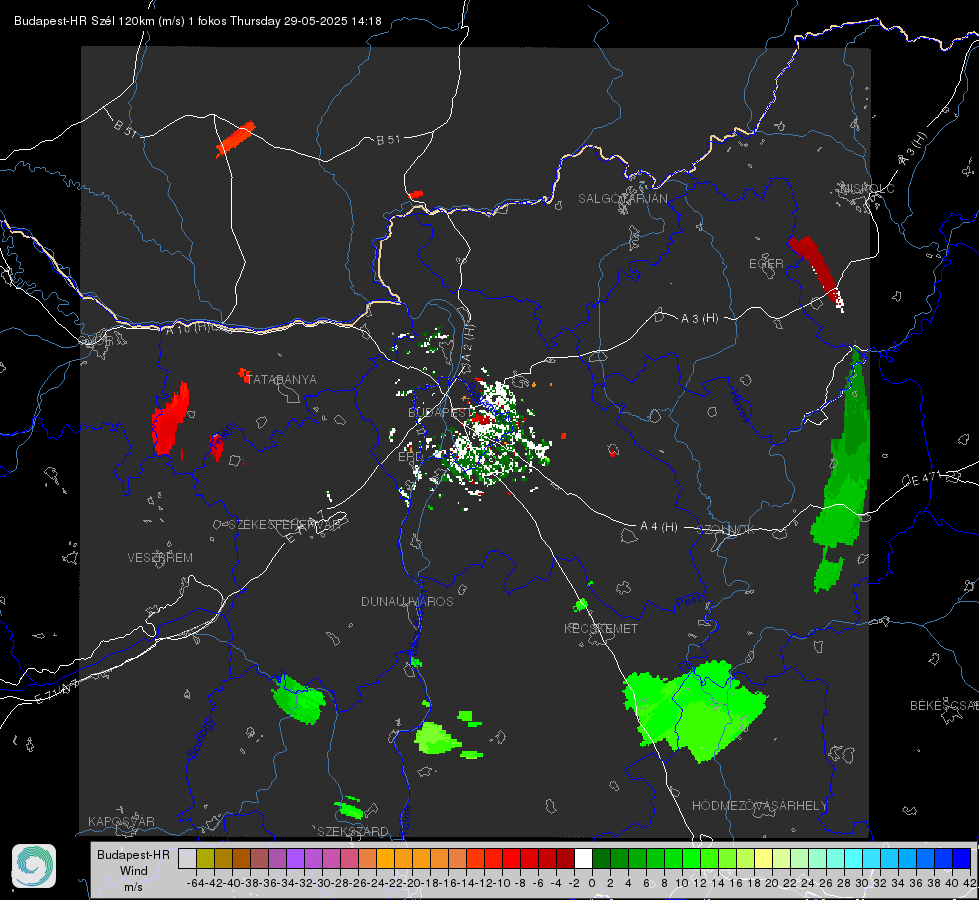
Task: Click the orange-red echo on the B 51 road
Action: click(x=235, y=139)
